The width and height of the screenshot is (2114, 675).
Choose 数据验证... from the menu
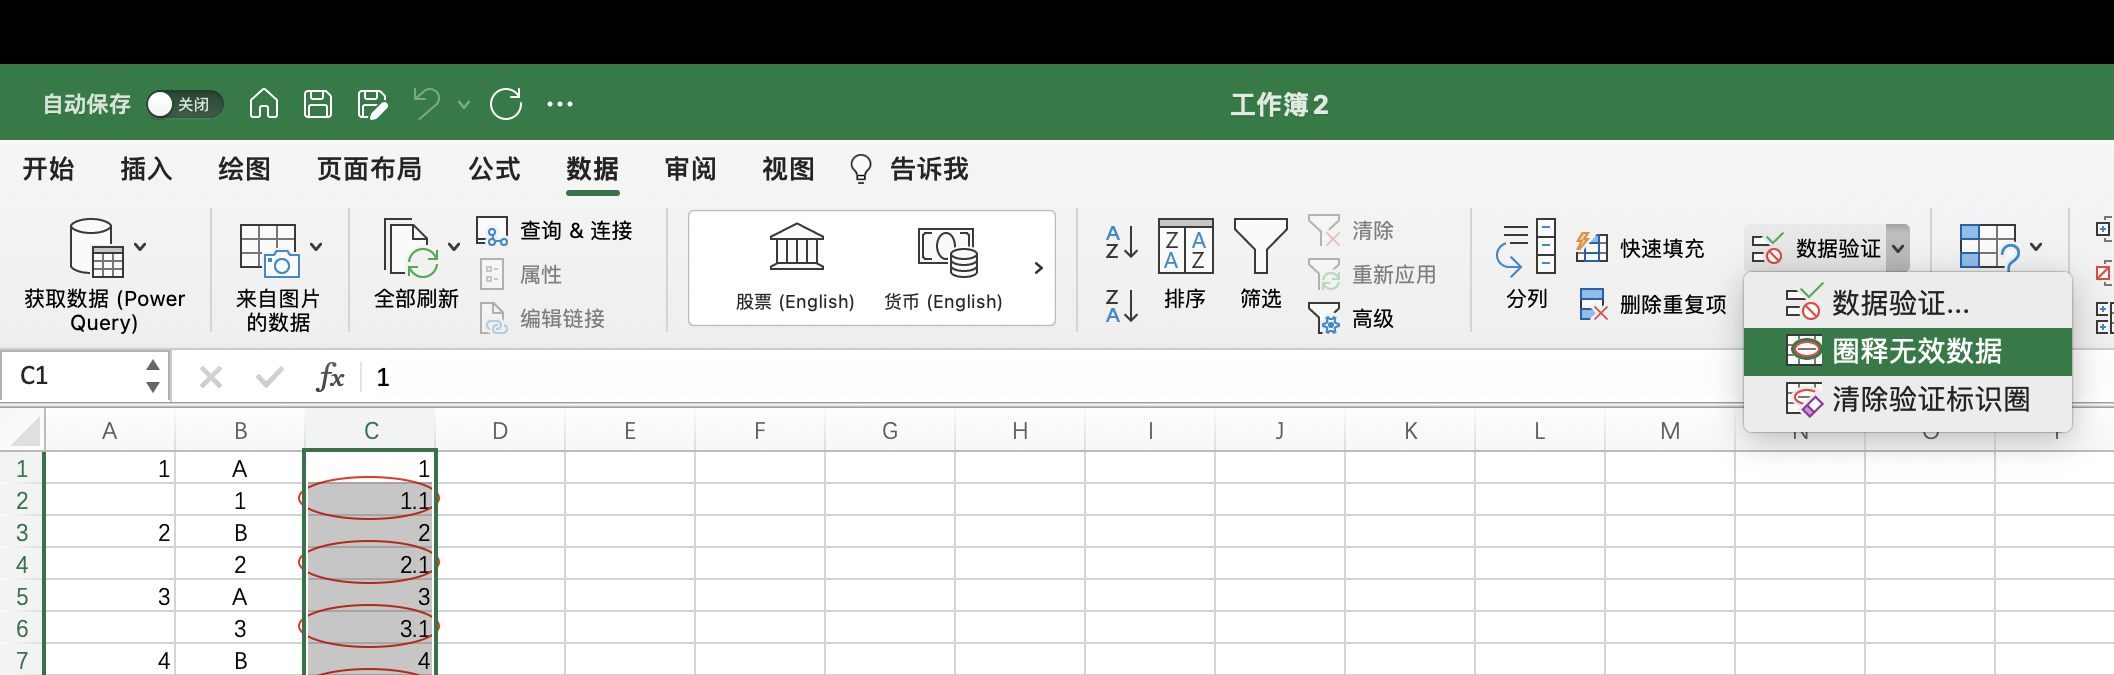(1908, 303)
